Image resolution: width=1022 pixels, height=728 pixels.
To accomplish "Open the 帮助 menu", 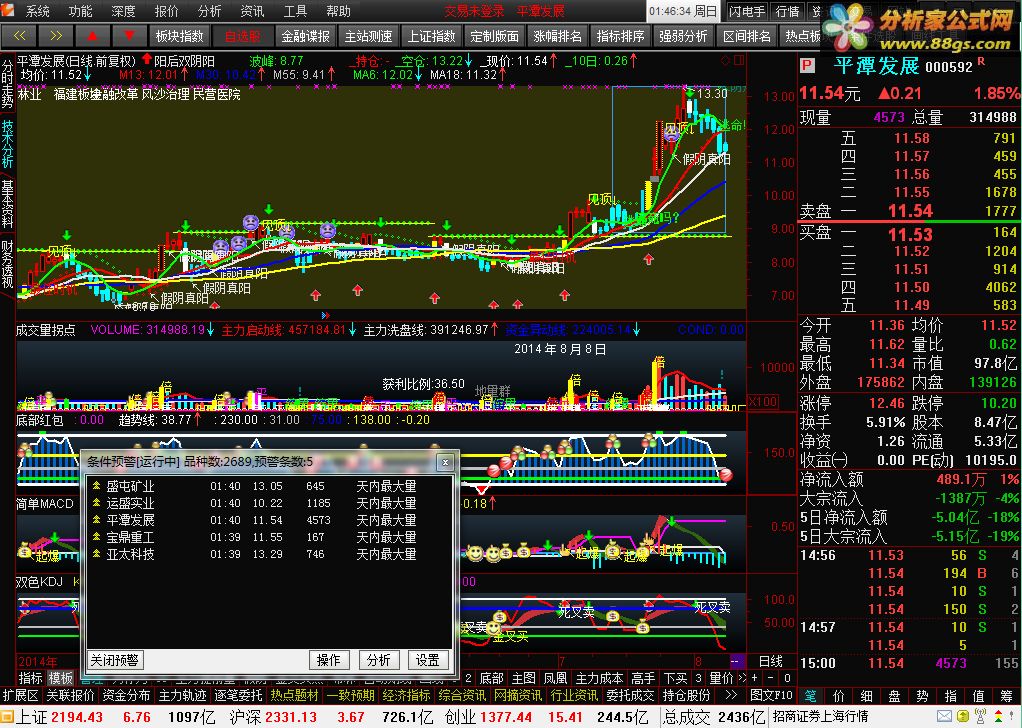I will point(338,11).
